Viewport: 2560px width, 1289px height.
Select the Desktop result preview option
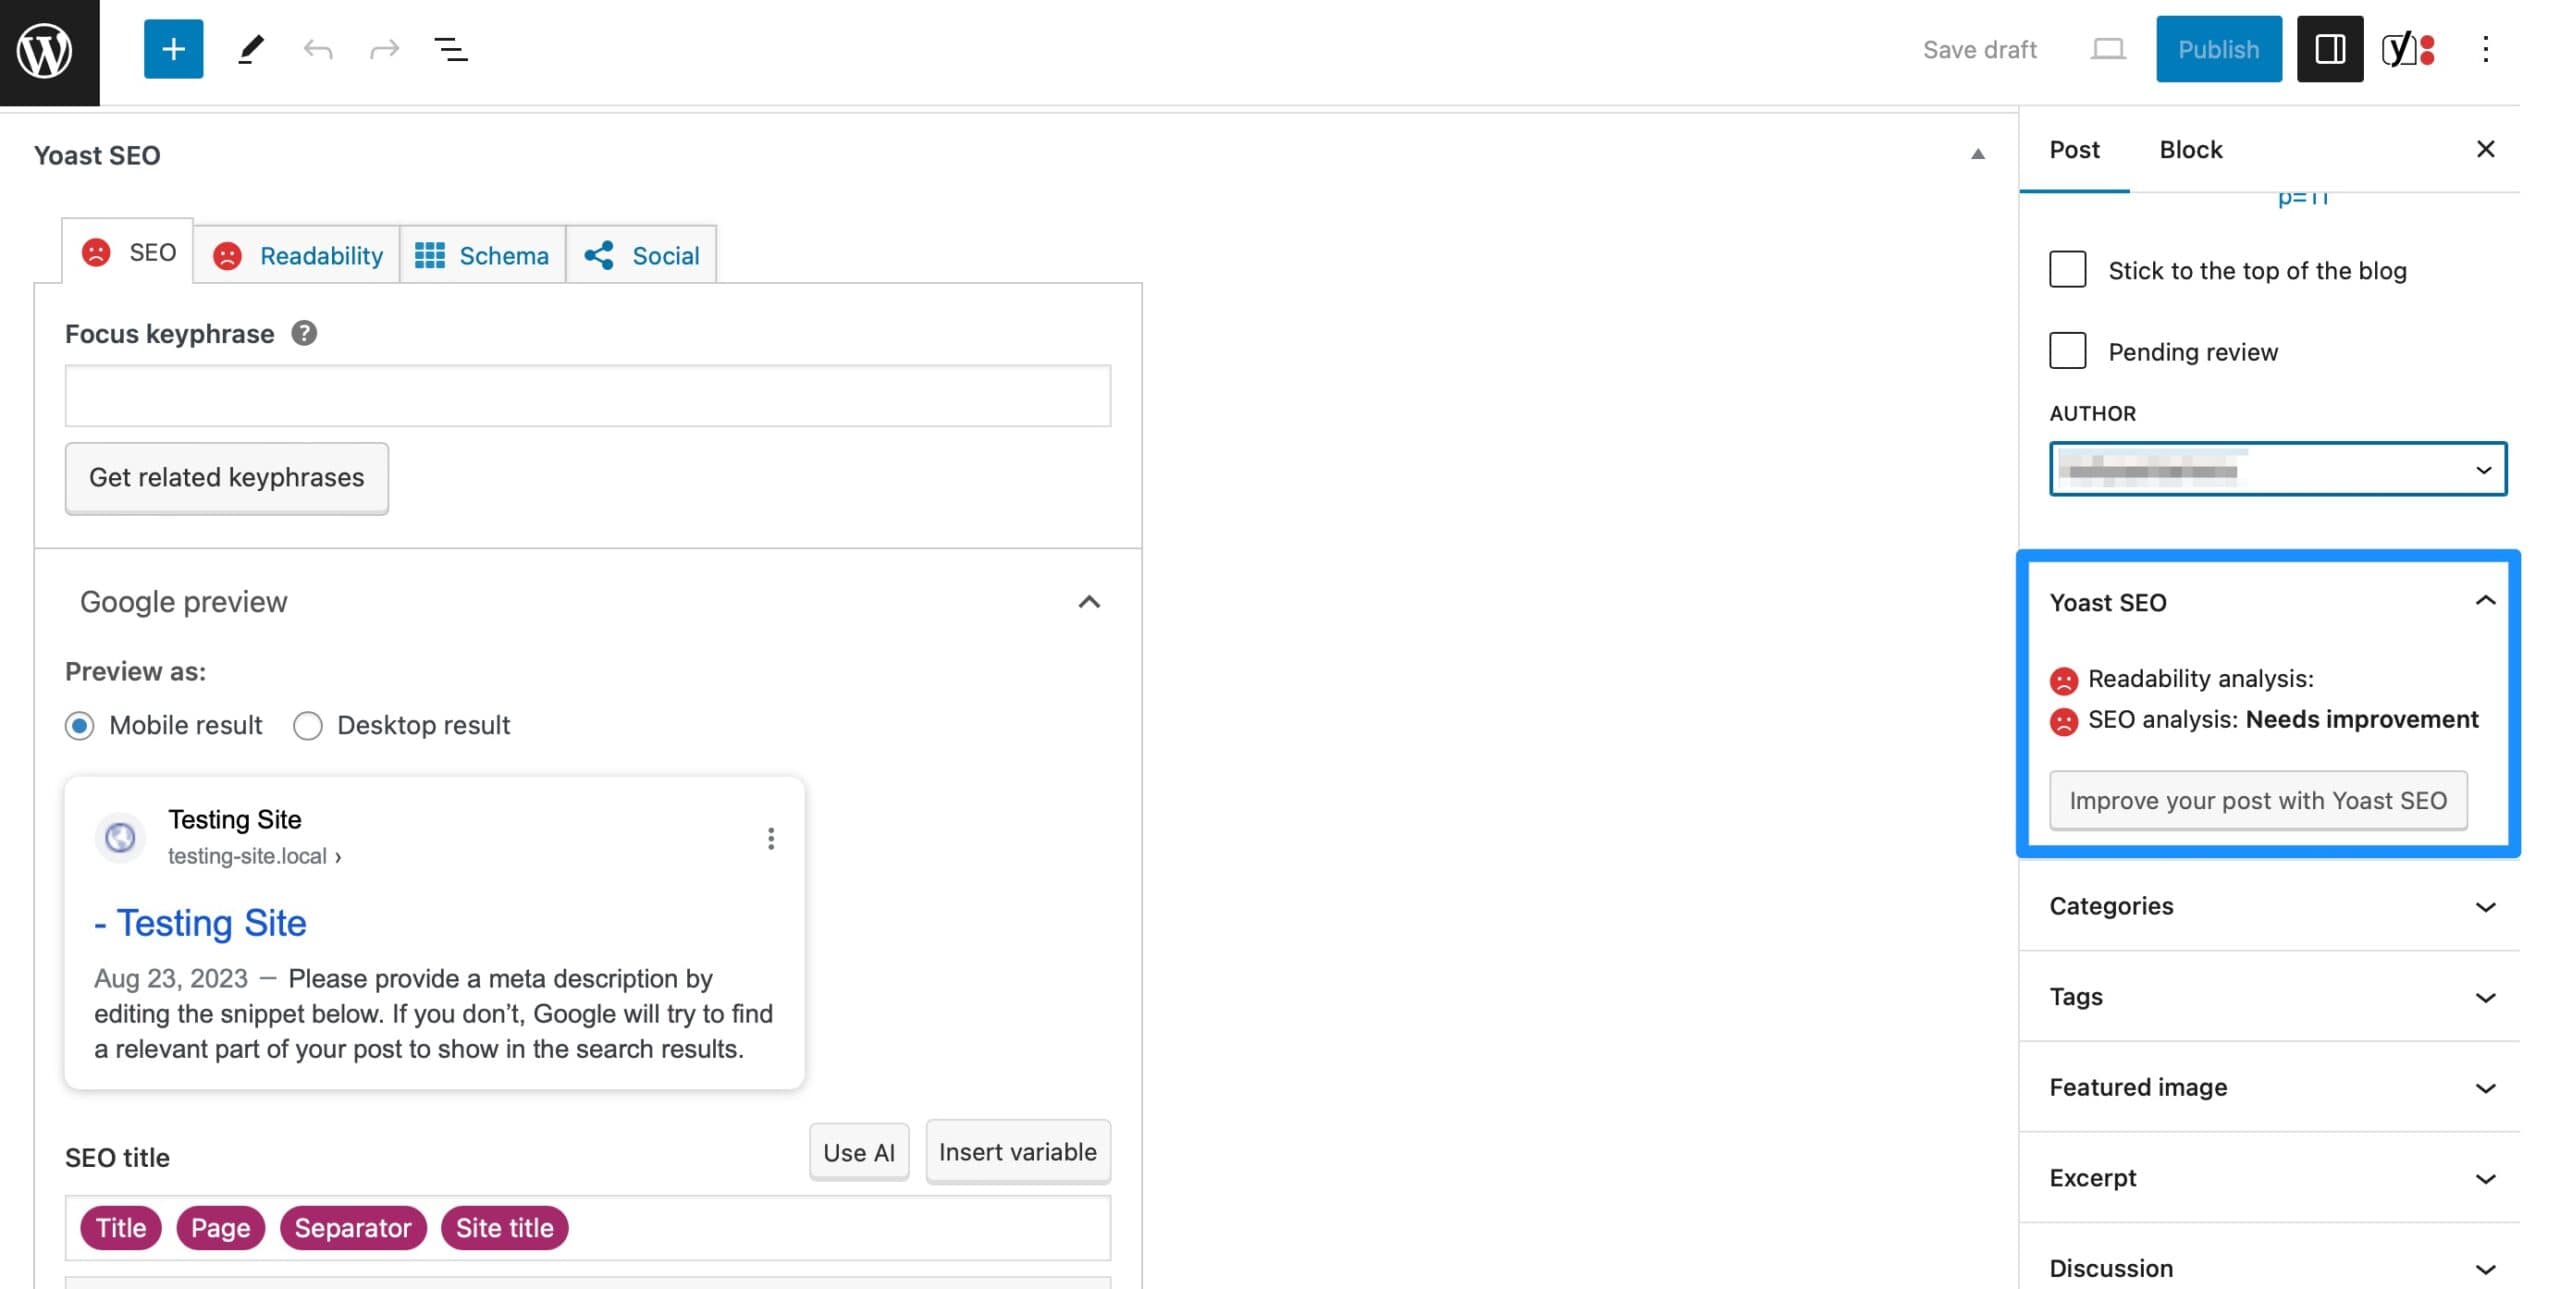[x=307, y=726]
